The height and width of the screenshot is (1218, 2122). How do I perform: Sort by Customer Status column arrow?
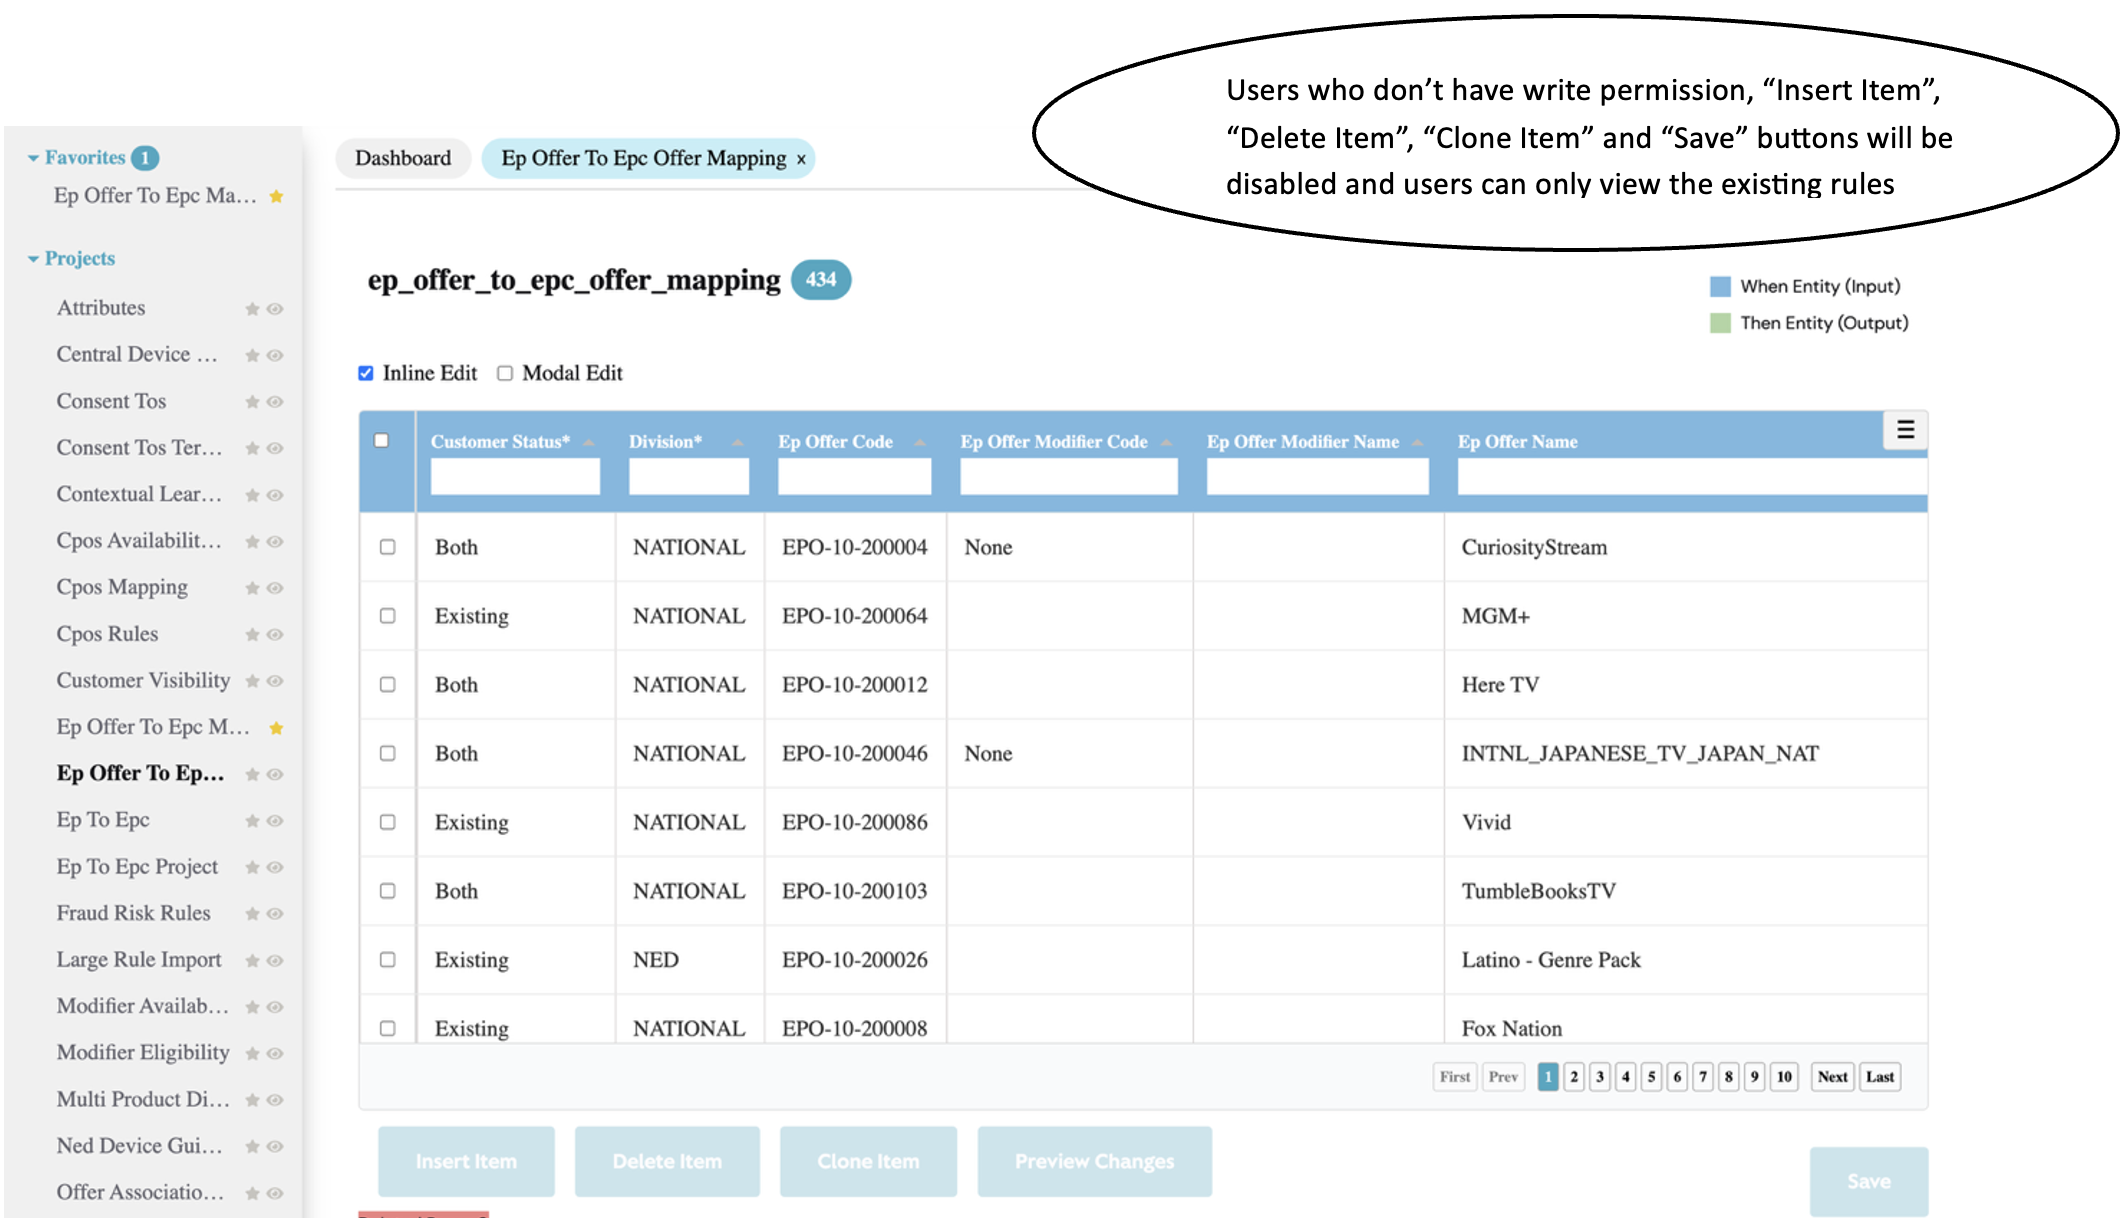589,443
